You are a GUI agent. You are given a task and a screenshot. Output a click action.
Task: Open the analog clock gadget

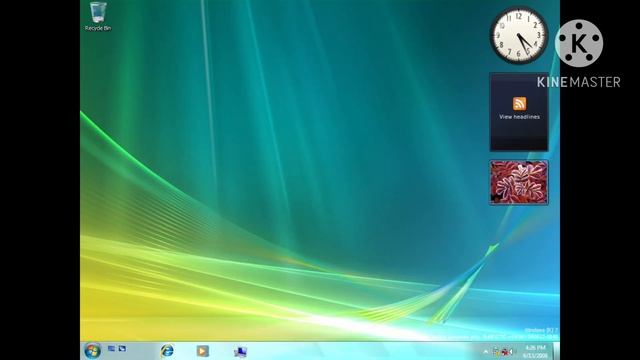pos(519,36)
